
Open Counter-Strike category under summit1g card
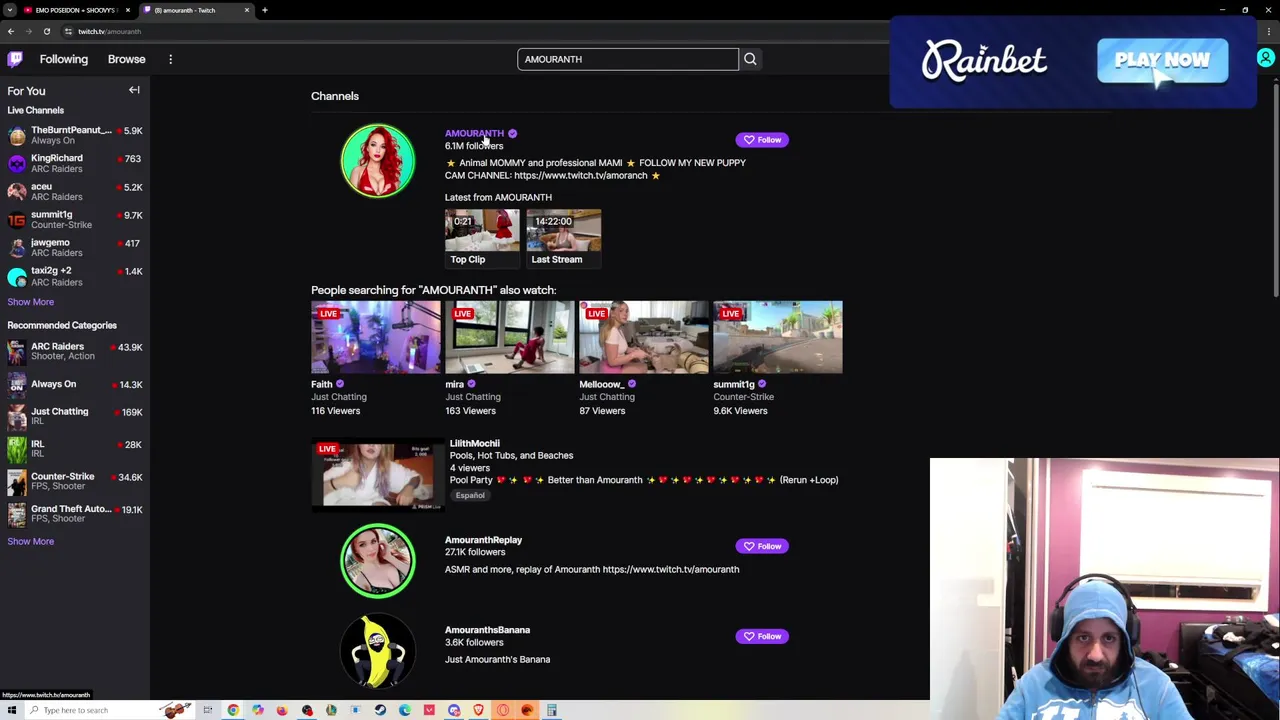click(743, 397)
